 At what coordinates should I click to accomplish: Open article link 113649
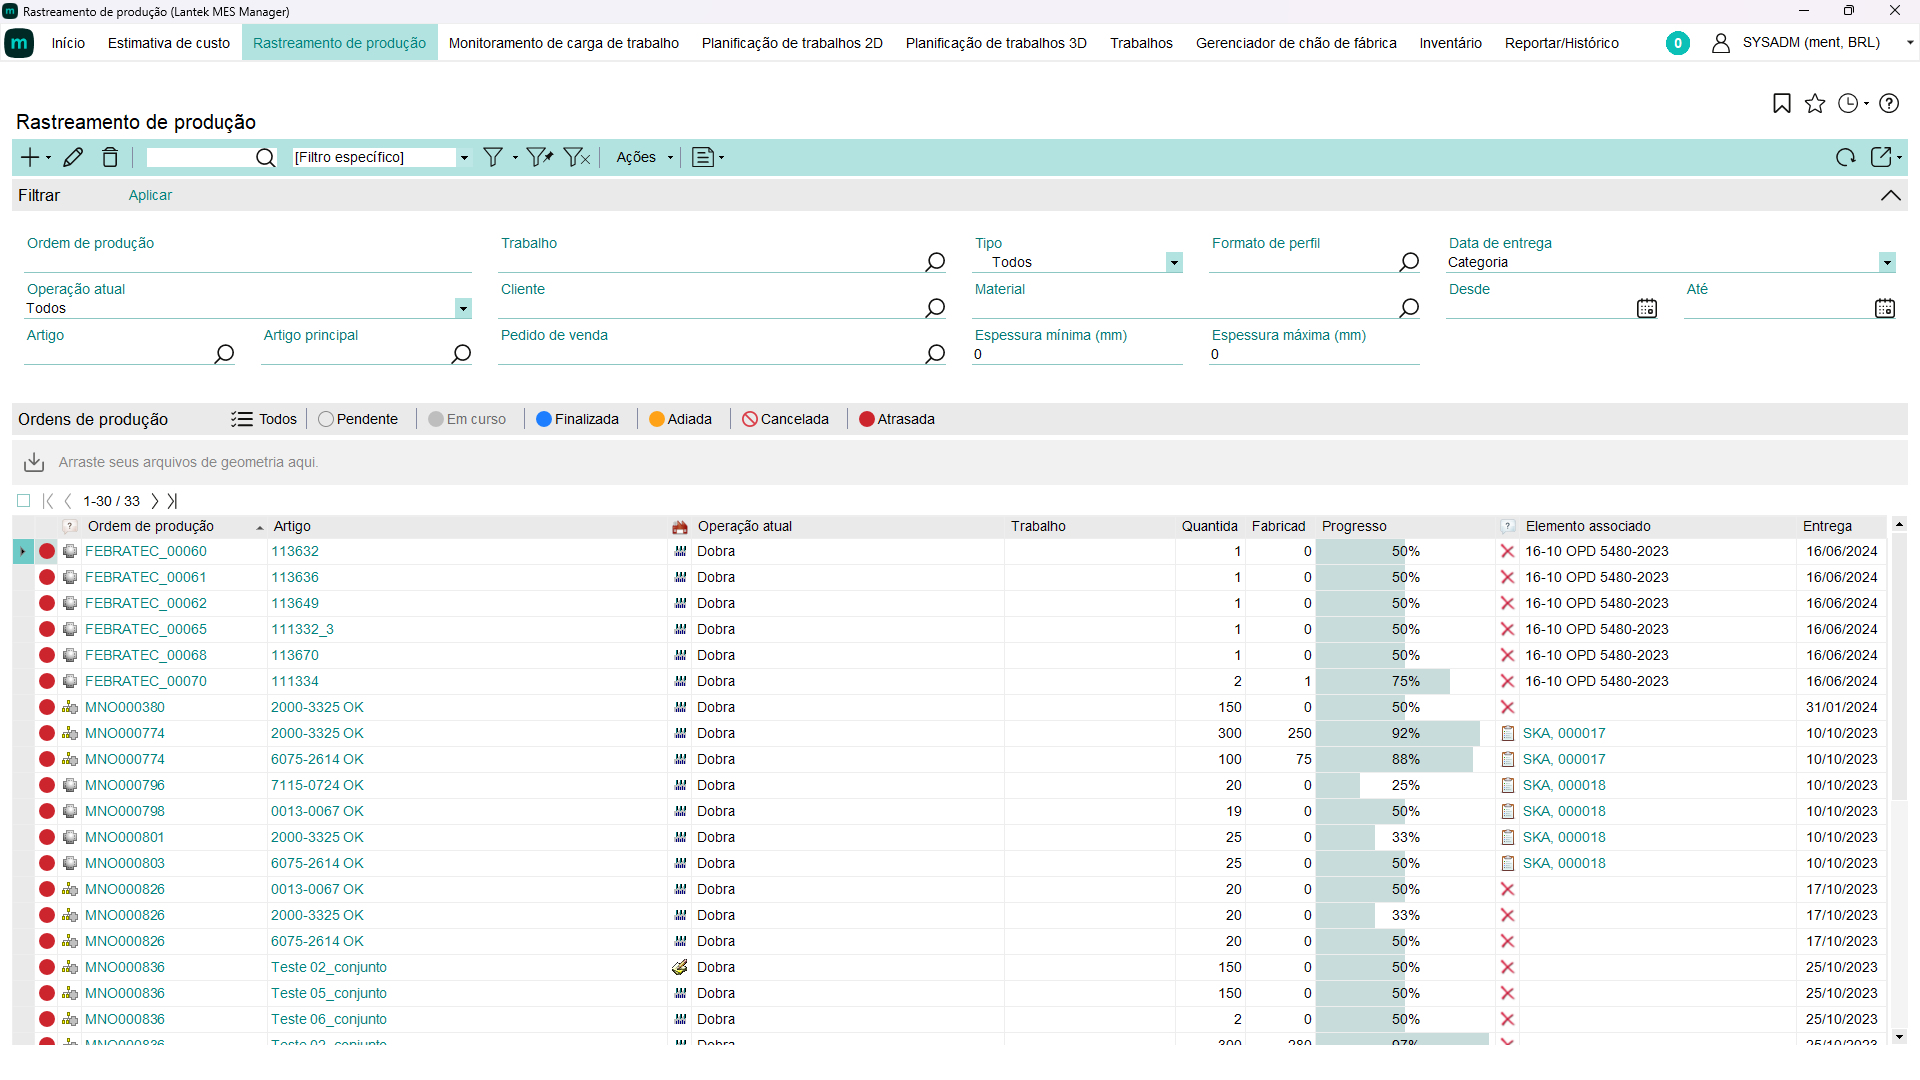point(295,603)
